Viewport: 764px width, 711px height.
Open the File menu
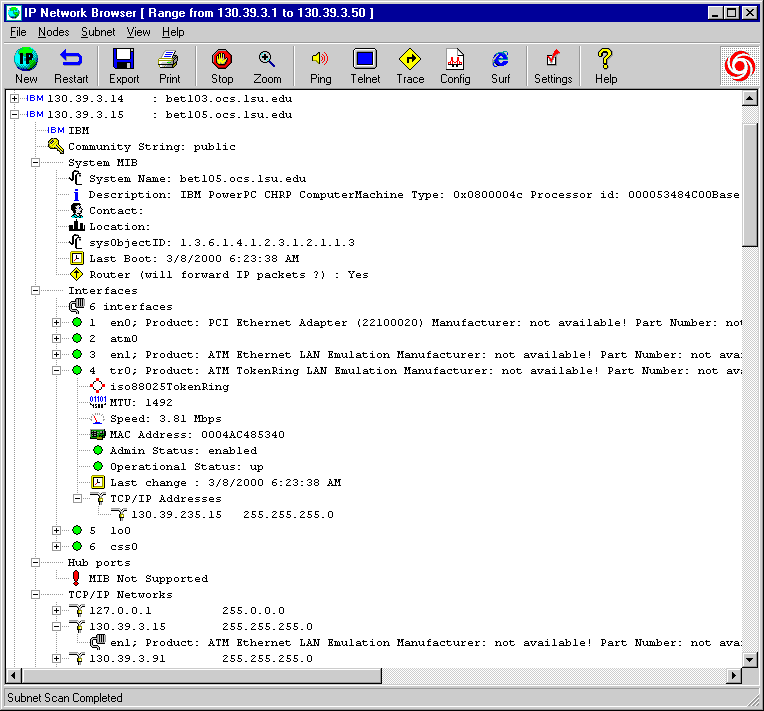click(x=18, y=32)
